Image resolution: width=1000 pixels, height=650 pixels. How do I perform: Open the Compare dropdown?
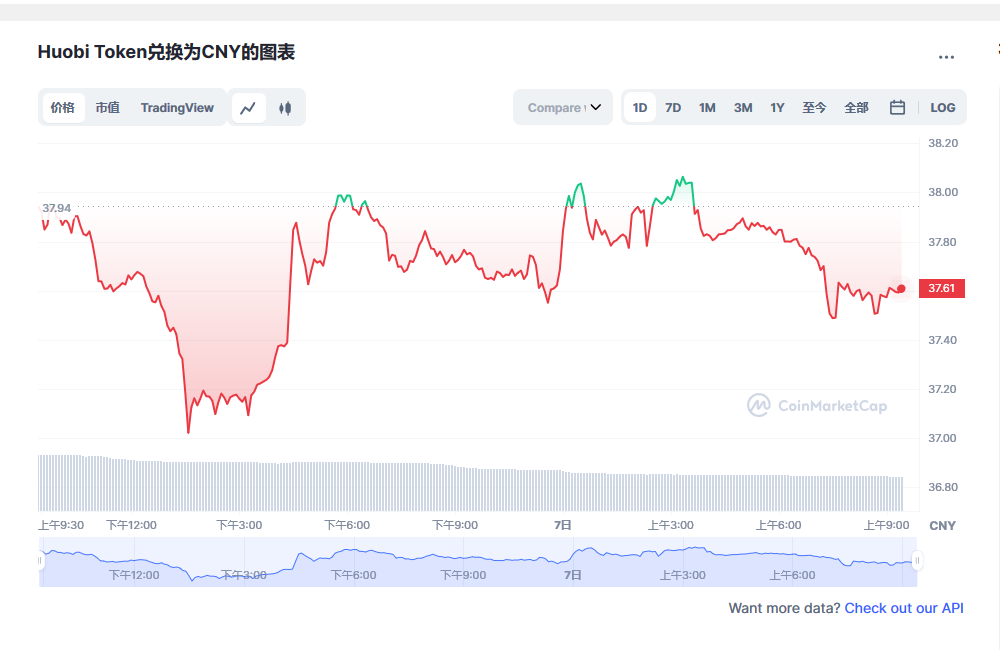tap(563, 107)
